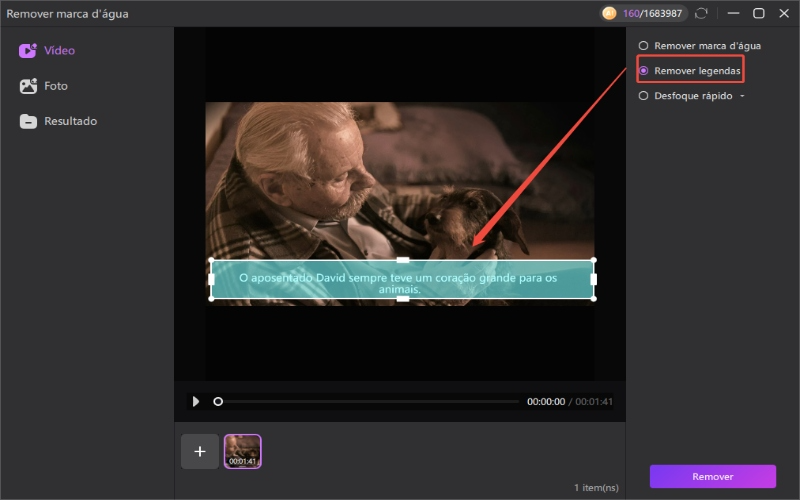Screen dimensions: 800x500
Task: Click the 160/1683987 credits counter
Action: (653, 14)
